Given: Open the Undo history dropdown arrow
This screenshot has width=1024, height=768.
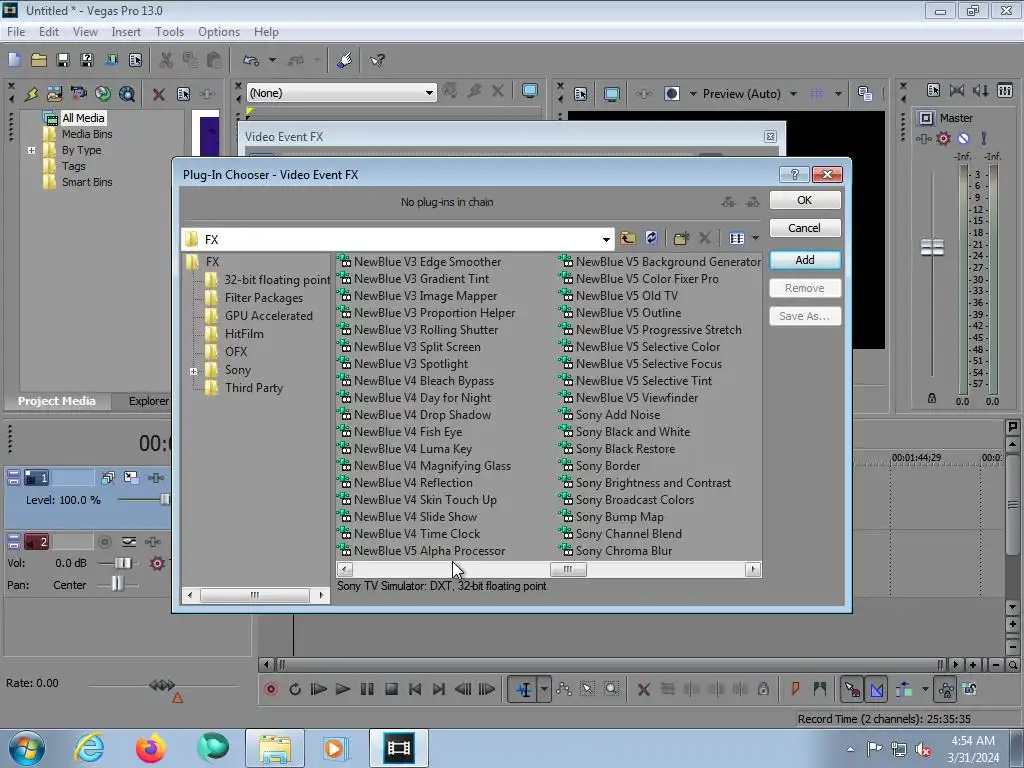Looking at the screenshot, I should coord(272,60).
